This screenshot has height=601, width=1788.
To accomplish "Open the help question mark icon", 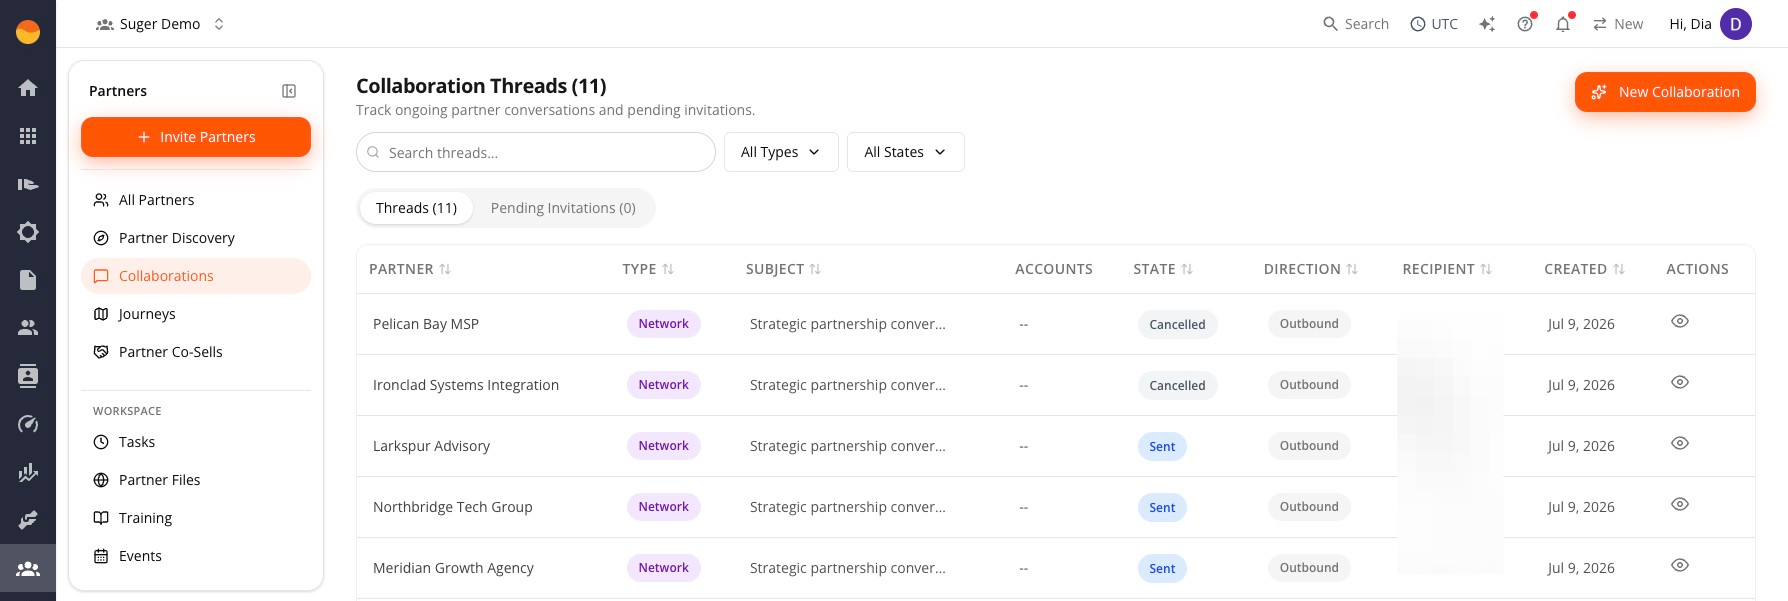I will click(x=1525, y=24).
